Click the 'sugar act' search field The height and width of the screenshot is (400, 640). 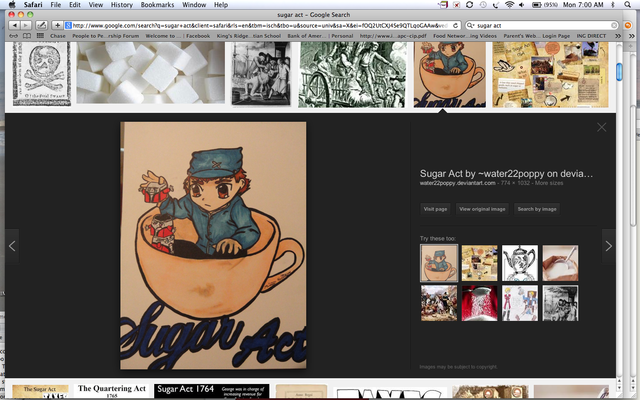pyautogui.click(x=543, y=25)
